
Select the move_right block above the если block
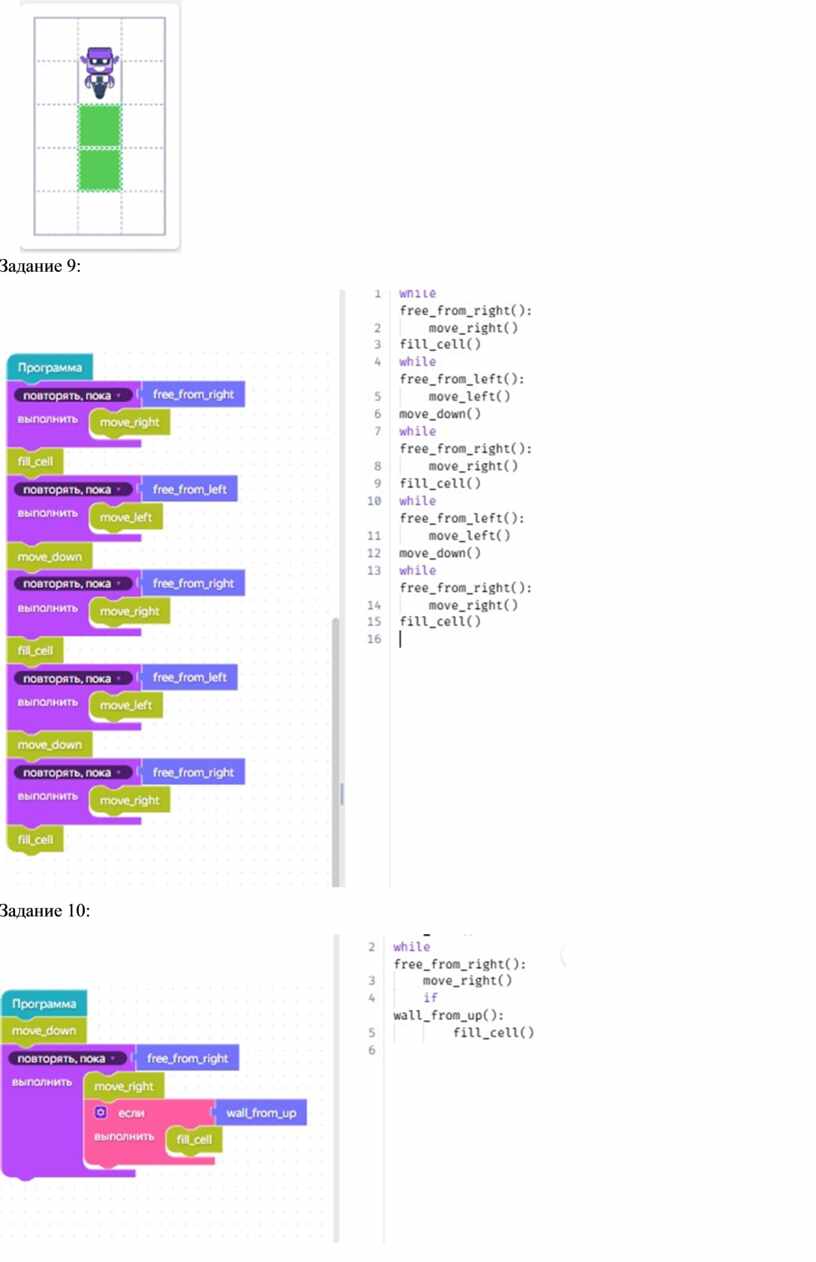tap(124, 1085)
